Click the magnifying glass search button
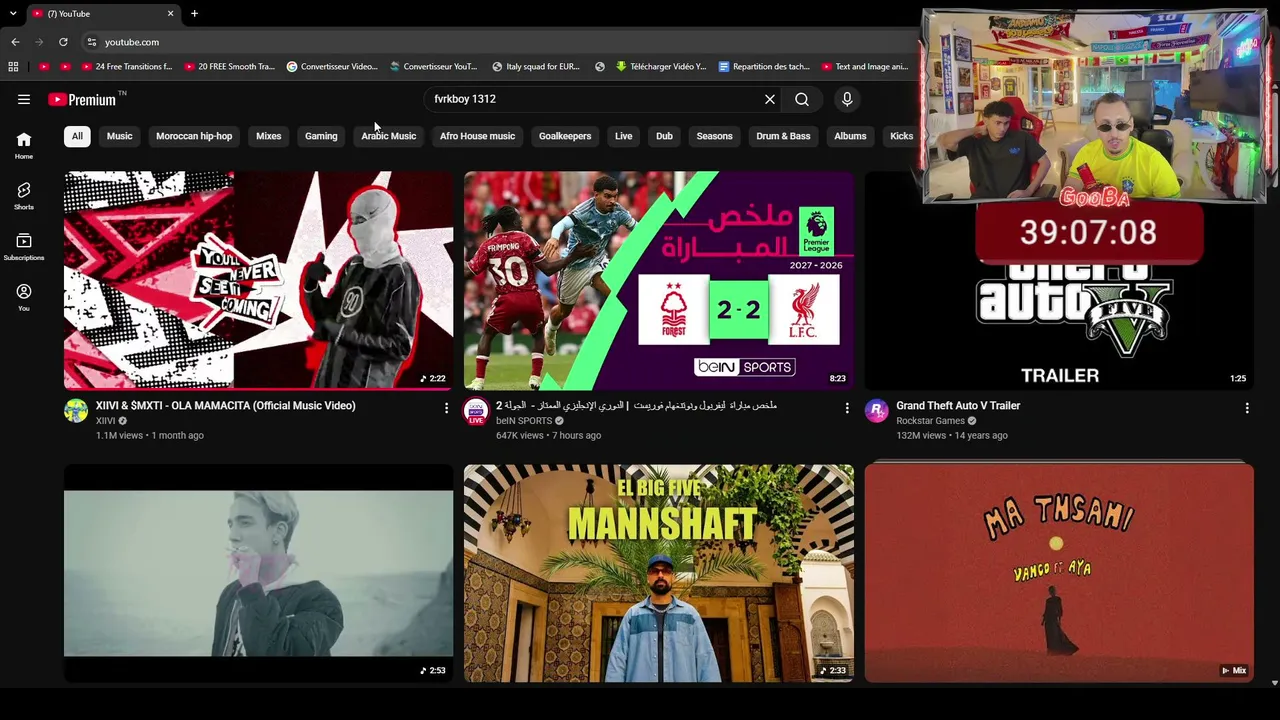Screen dimensions: 1280x720 point(802,99)
